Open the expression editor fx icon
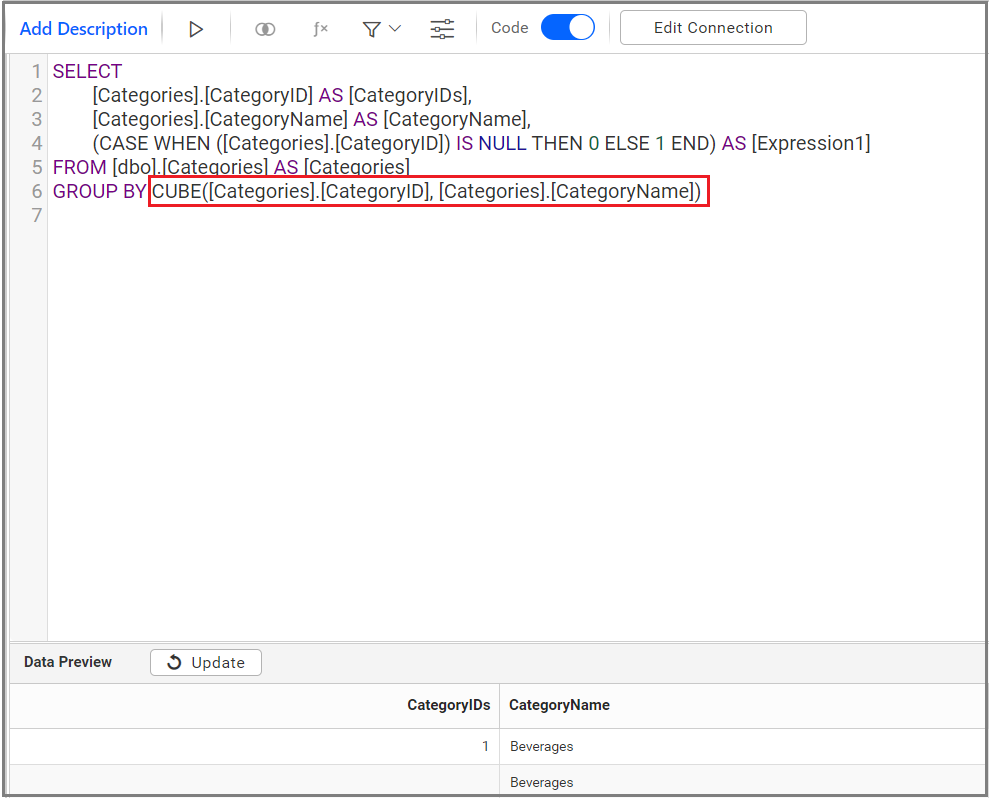Screen dimensions: 989x798 point(320,28)
